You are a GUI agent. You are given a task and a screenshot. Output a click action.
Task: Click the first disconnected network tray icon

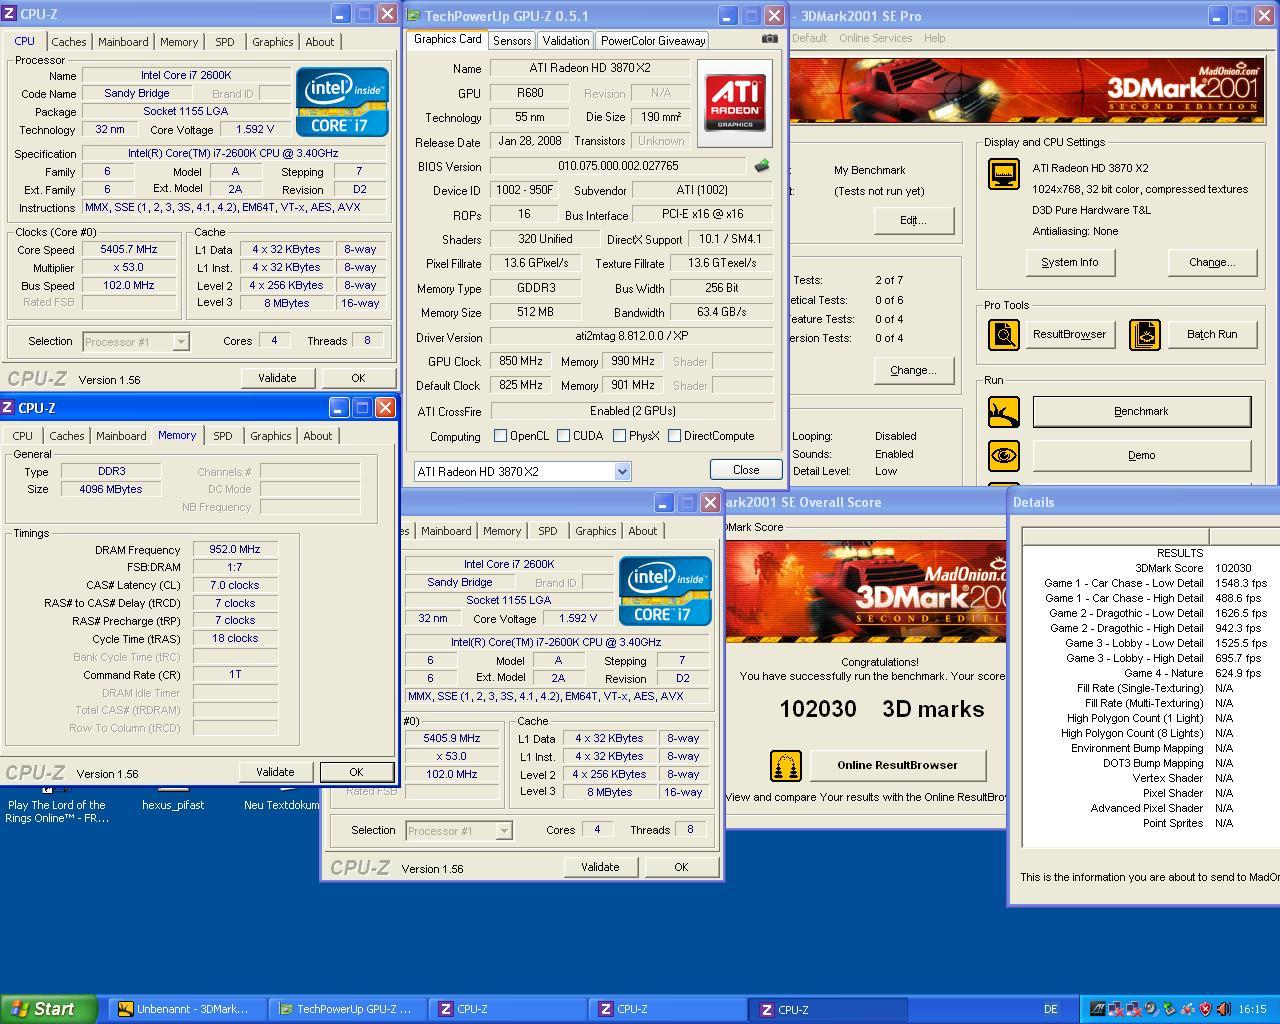[1116, 1009]
